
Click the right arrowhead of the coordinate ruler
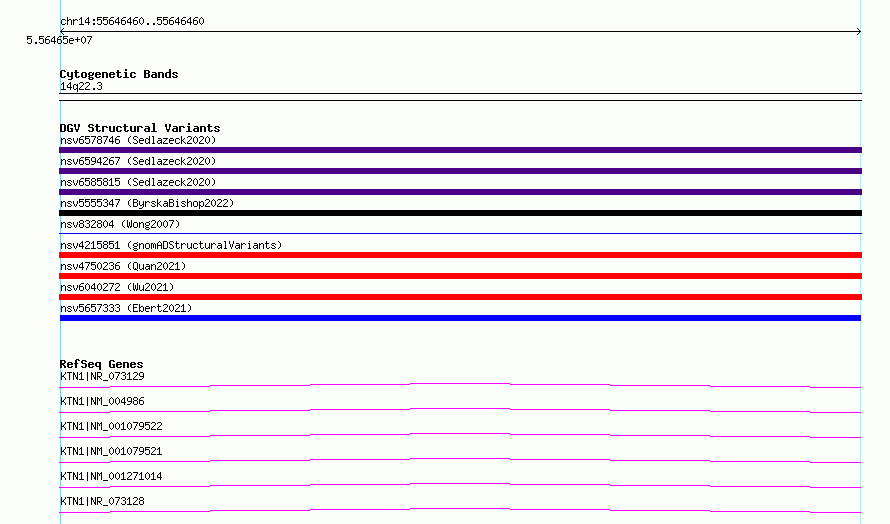tap(859, 32)
